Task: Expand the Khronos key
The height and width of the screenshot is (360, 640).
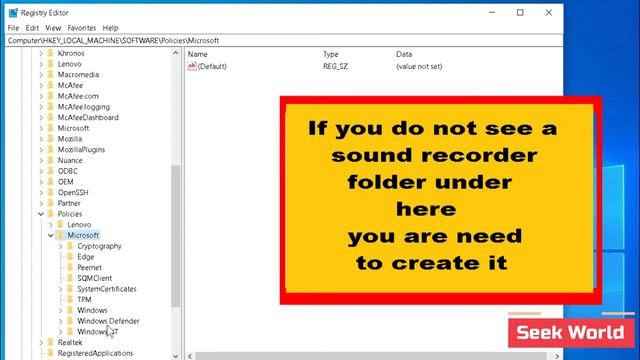Action: (x=41, y=53)
